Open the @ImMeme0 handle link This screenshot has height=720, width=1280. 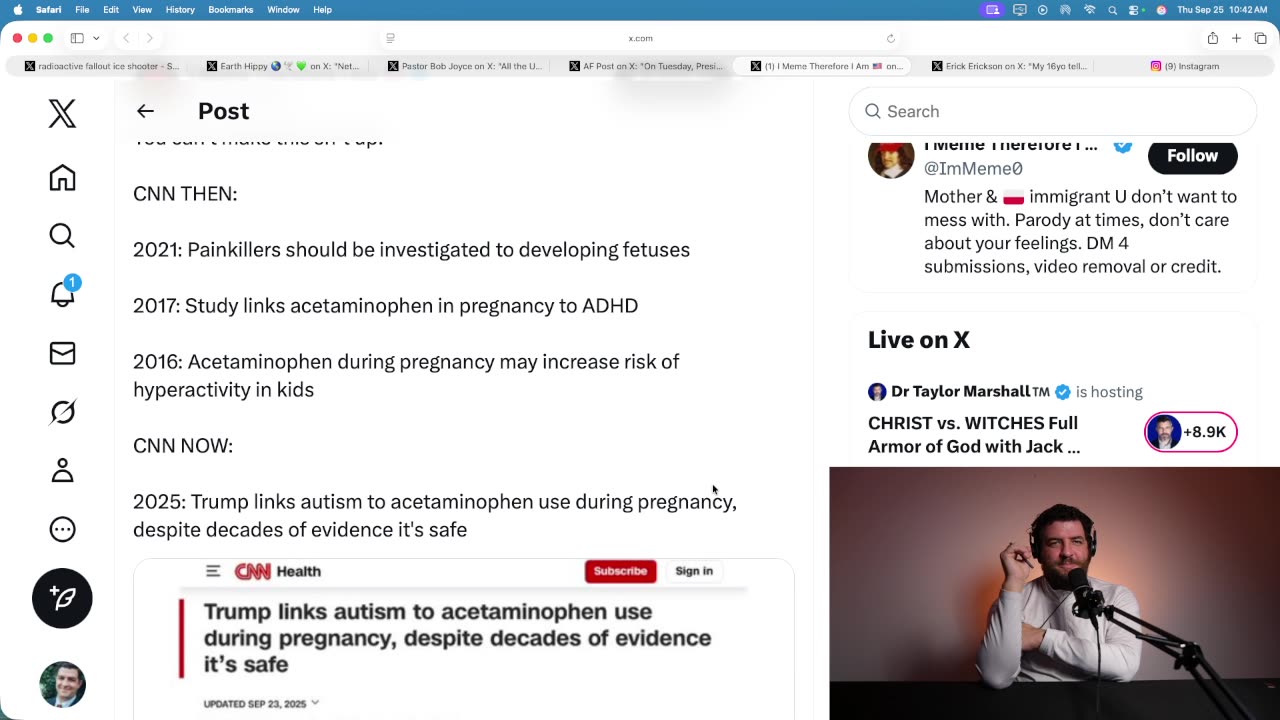tap(973, 169)
